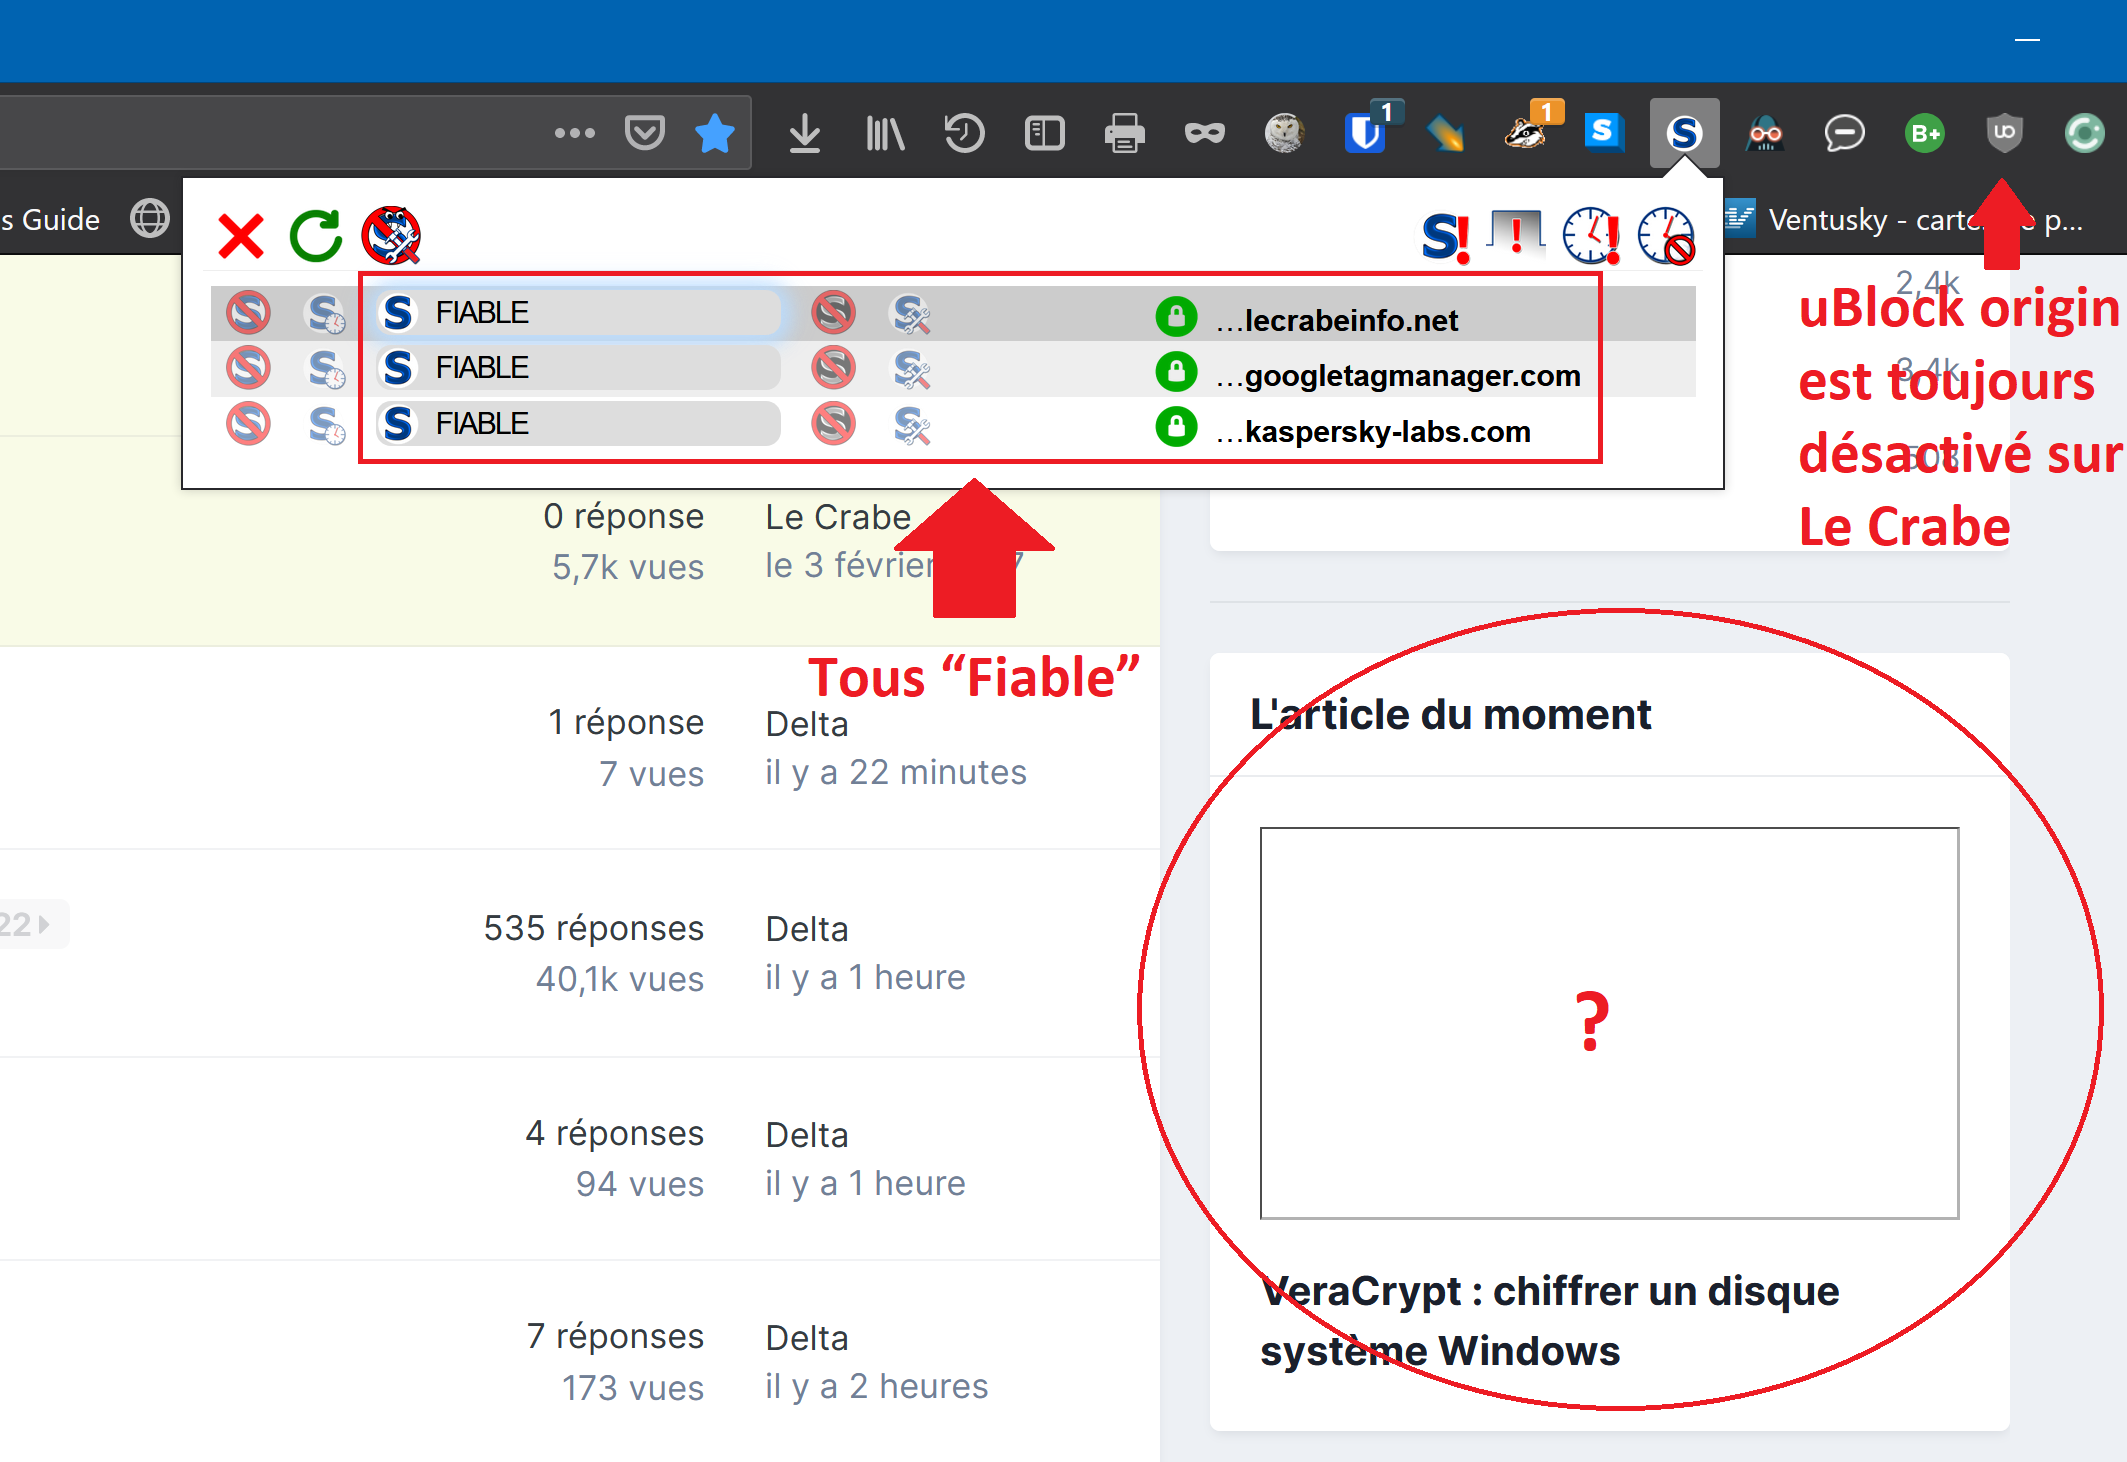Toggle HTTPS lock for googletagmanager.com
2127x1462 pixels.
click(1176, 372)
